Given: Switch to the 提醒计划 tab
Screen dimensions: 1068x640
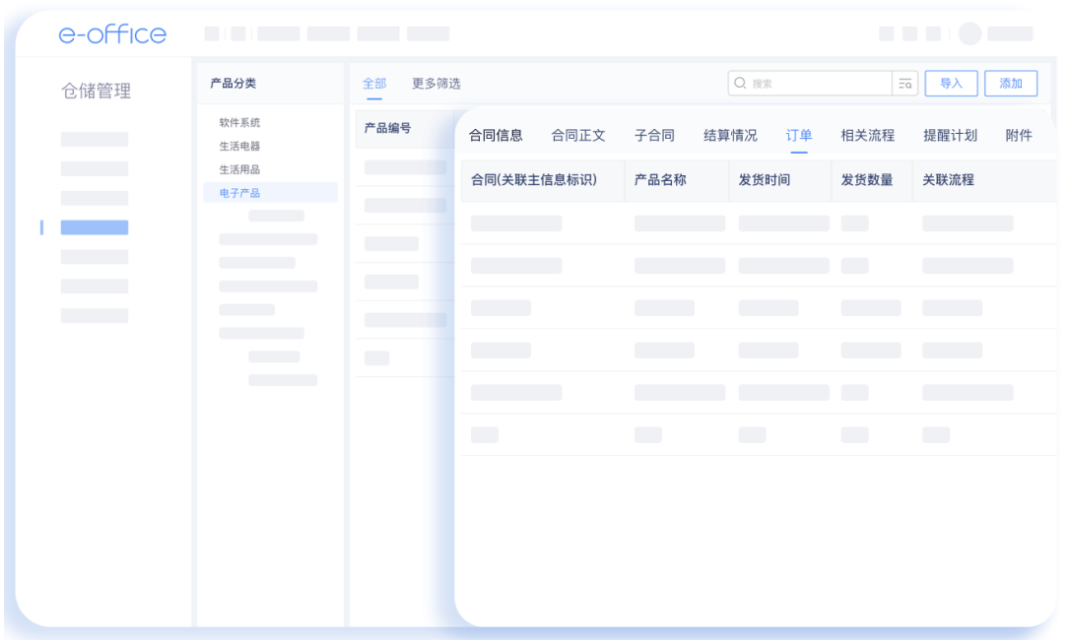Looking at the screenshot, I should 950,136.
